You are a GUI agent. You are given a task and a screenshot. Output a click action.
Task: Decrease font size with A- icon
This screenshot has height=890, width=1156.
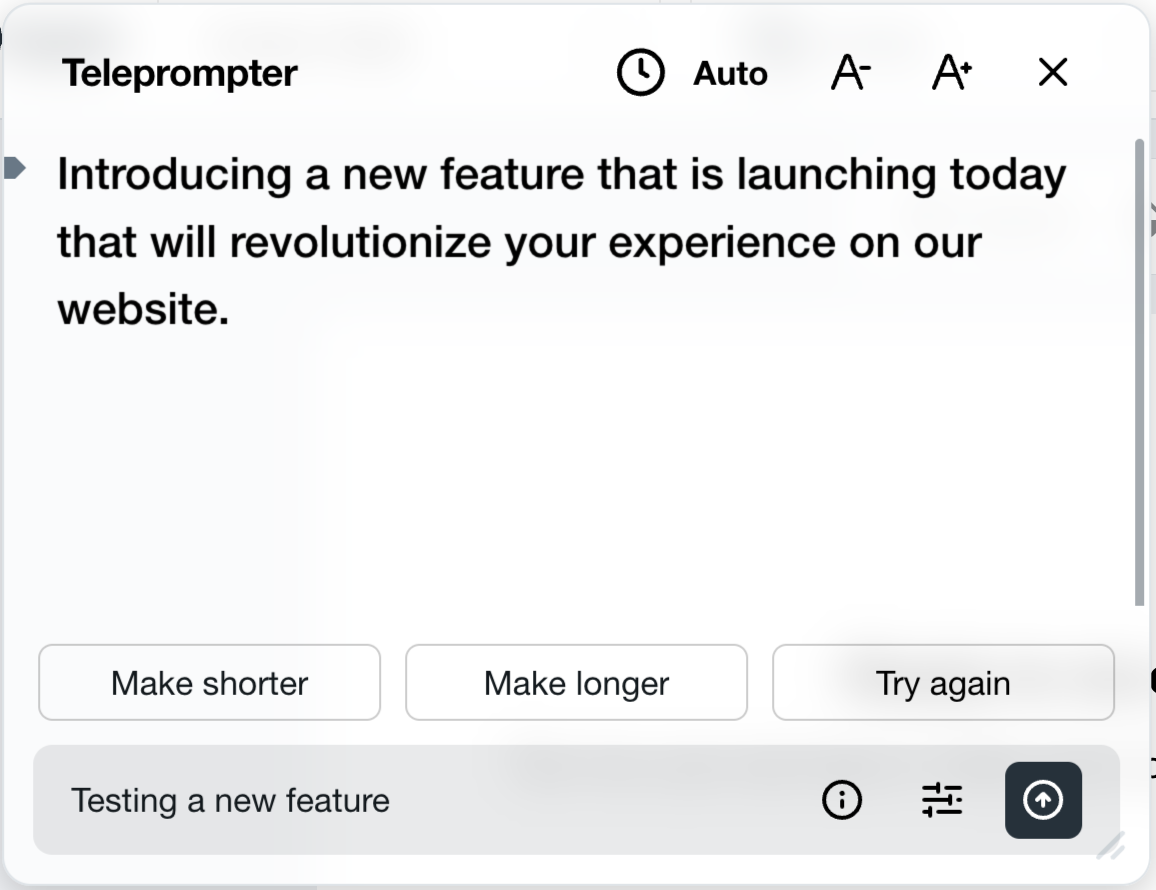pos(851,73)
